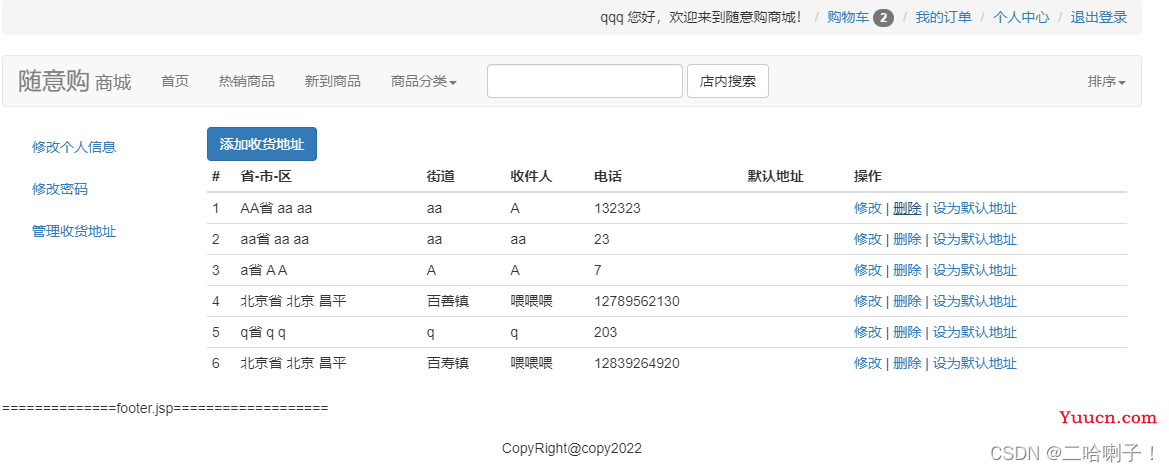Click 修改 for row 2 aa省 address
1169x472 pixels.
pyautogui.click(x=868, y=239)
